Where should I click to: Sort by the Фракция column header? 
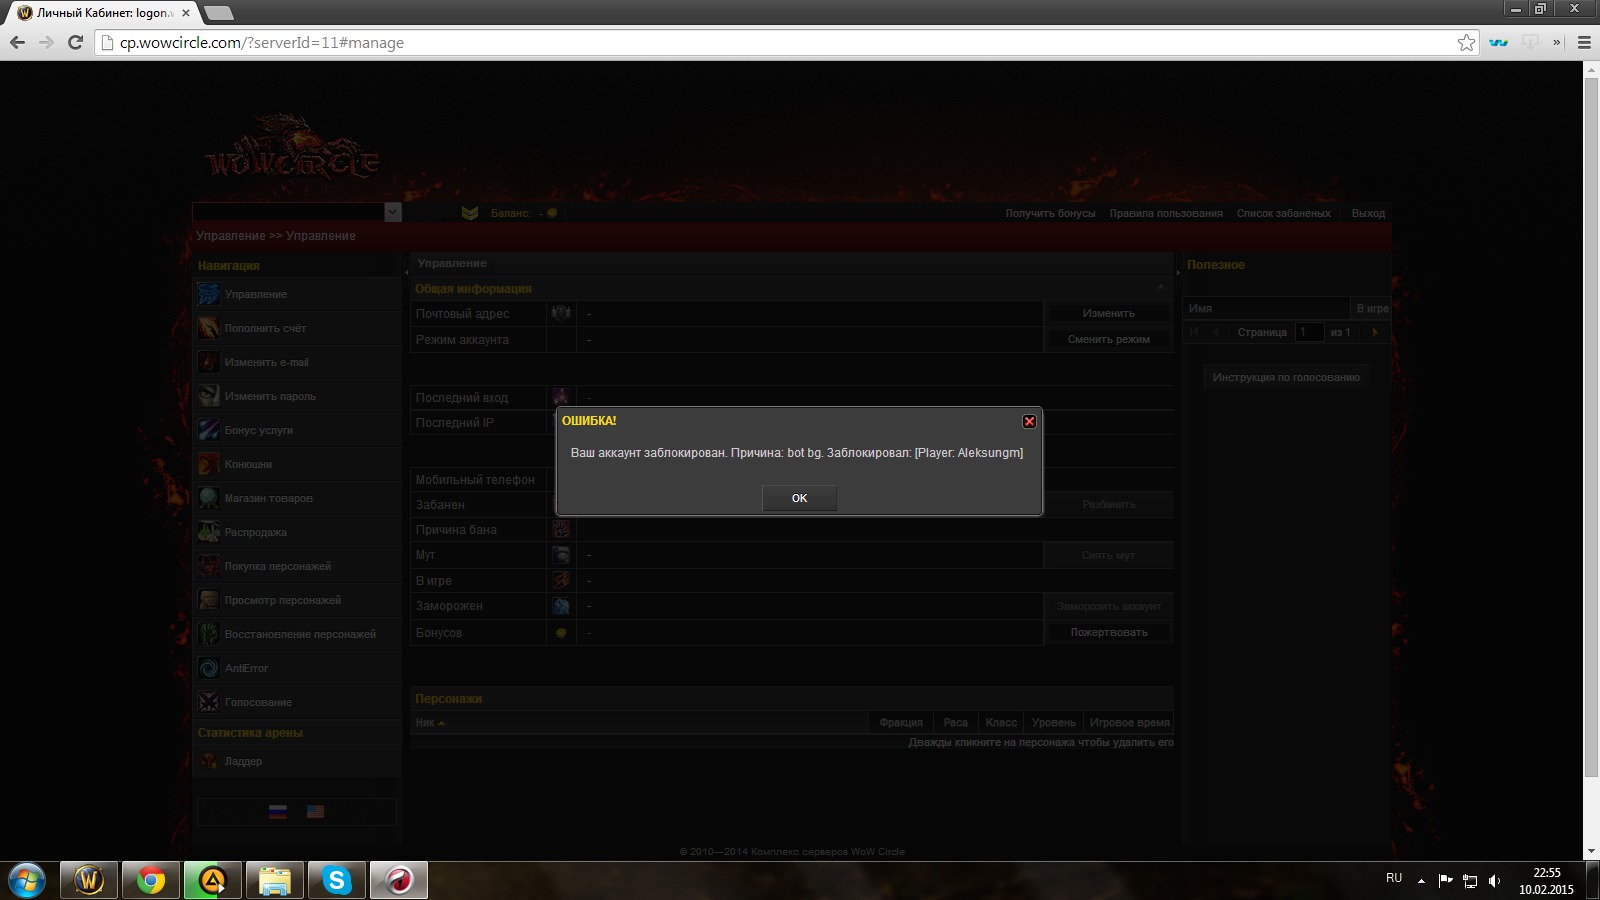point(901,722)
